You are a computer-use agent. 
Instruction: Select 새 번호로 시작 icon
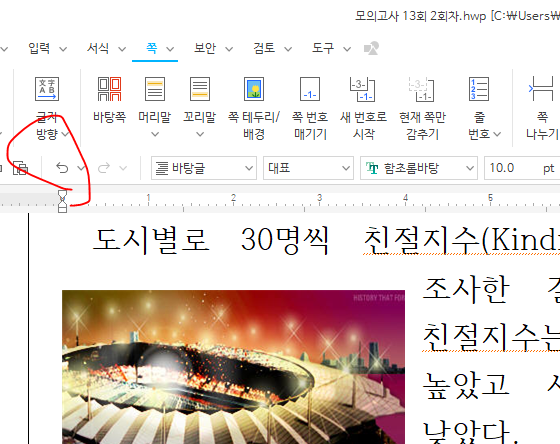coord(363,89)
